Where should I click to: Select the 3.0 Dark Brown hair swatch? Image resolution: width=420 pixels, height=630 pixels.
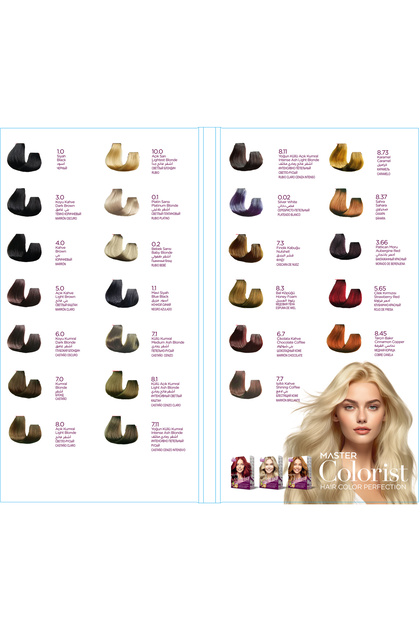pos(24,202)
